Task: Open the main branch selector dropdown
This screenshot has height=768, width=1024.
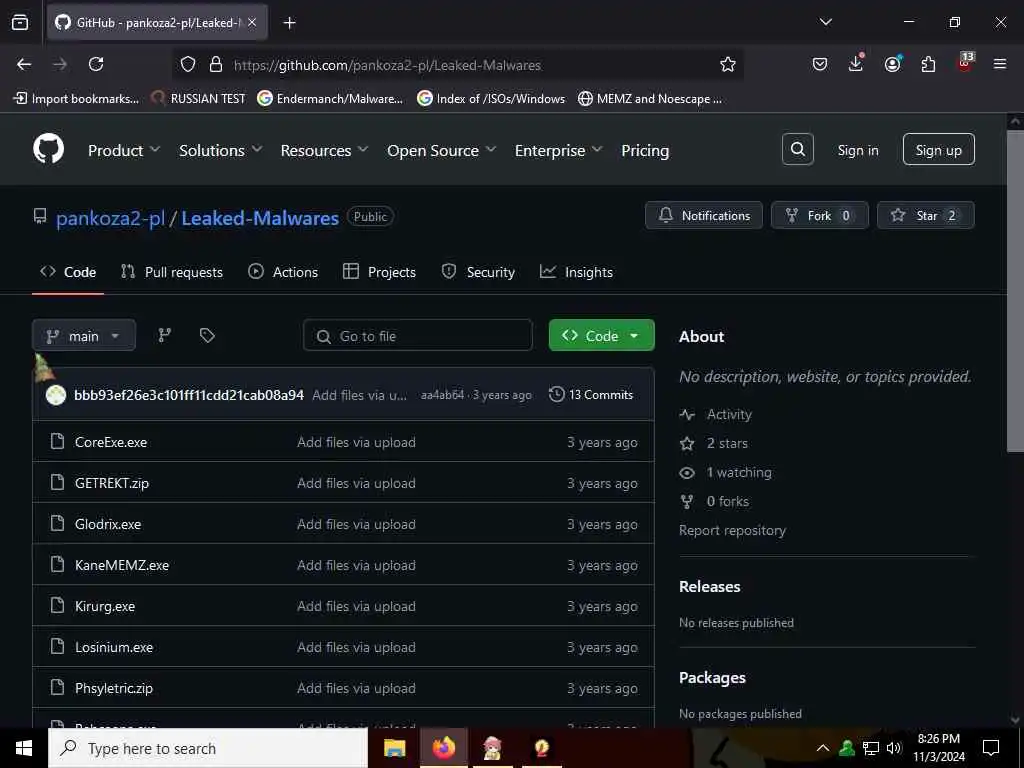Action: coord(84,335)
